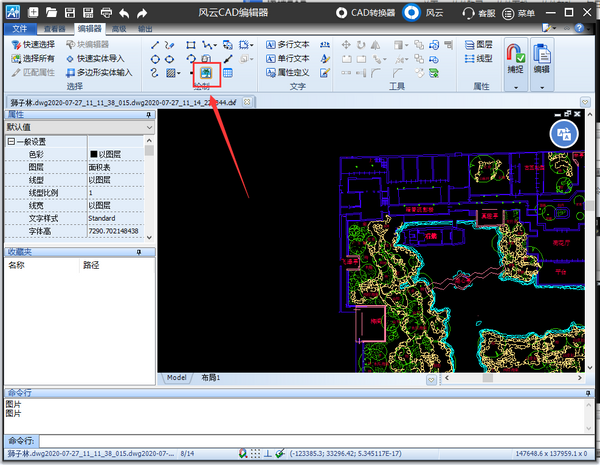Collapse the 一般设置 section
Viewport: 600px width, 465px height.
pos(11,141)
